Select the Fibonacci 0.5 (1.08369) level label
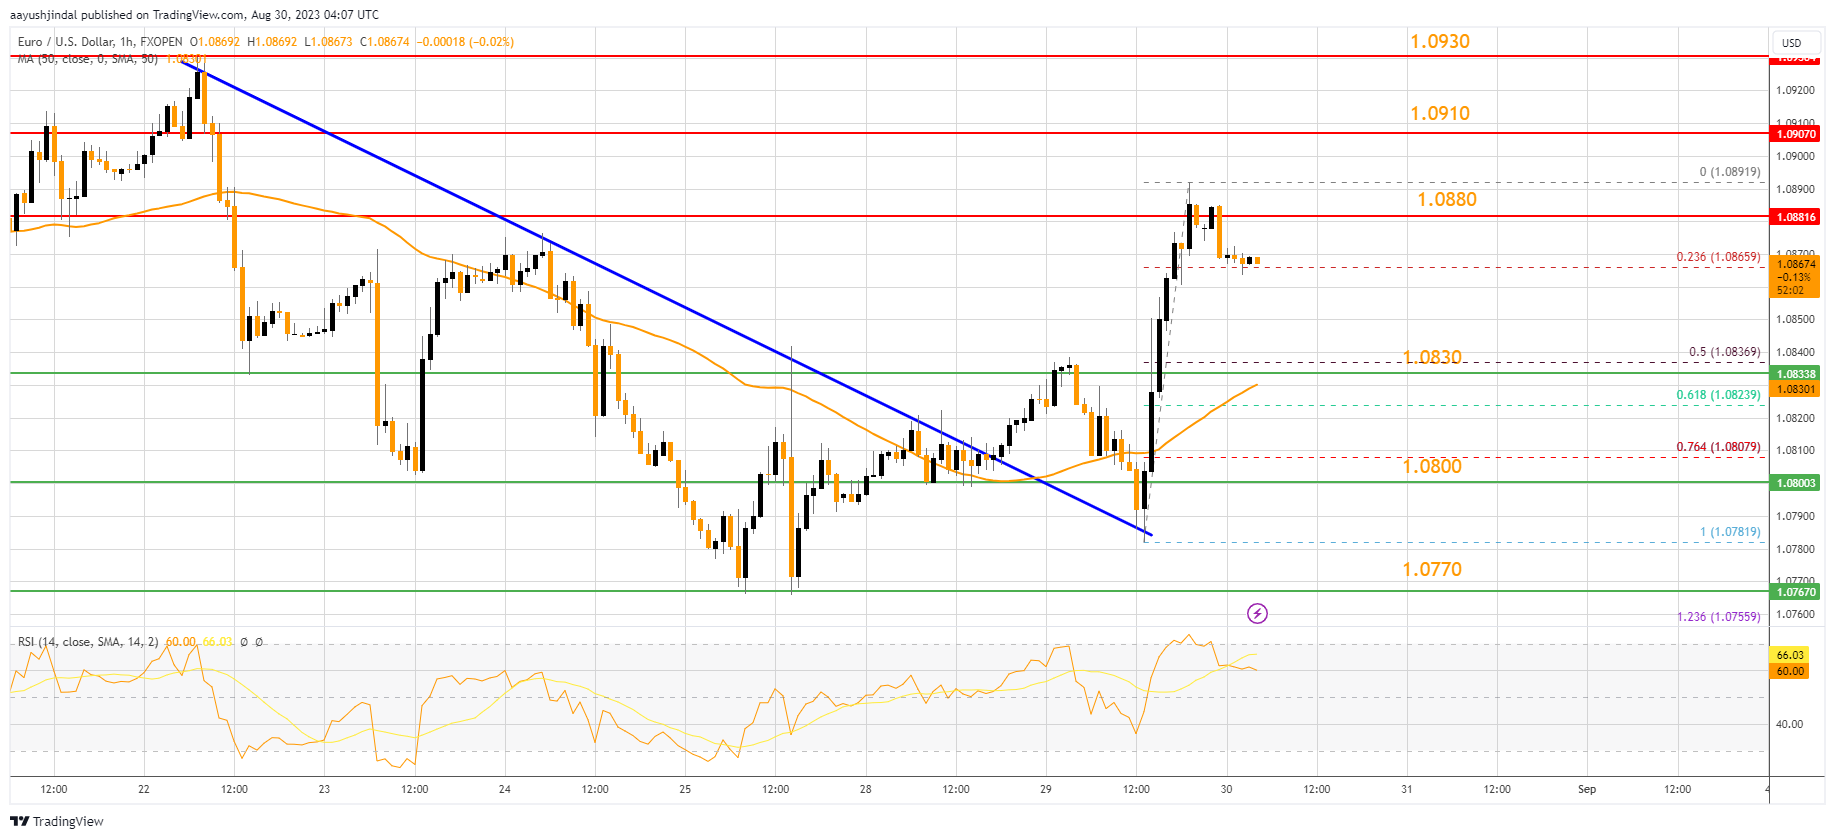Viewport: 1835px width, 839px height. (1724, 352)
